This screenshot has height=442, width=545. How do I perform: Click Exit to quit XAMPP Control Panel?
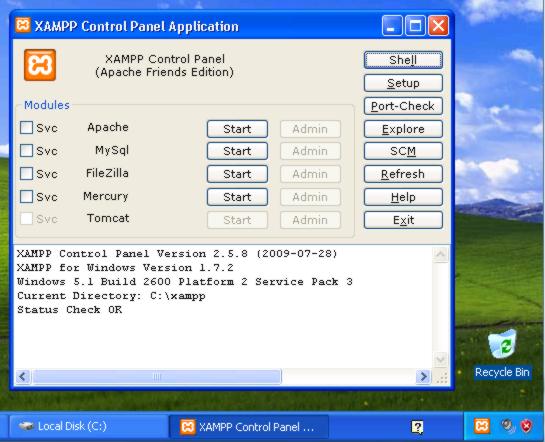pos(403,220)
